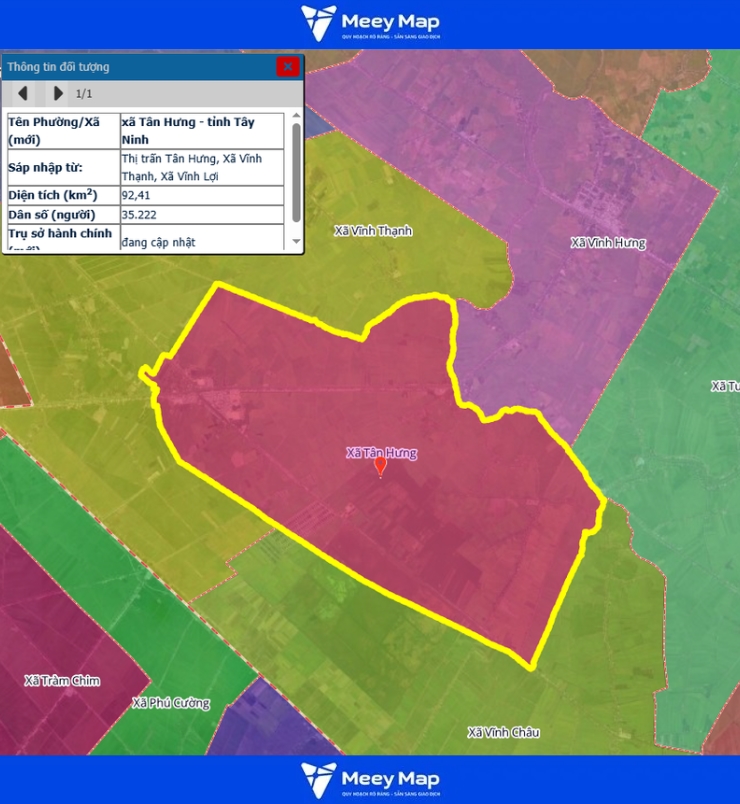Screen dimensions: 740x804
Task: Click the previous object arrow in info panel
Action: 22,94
